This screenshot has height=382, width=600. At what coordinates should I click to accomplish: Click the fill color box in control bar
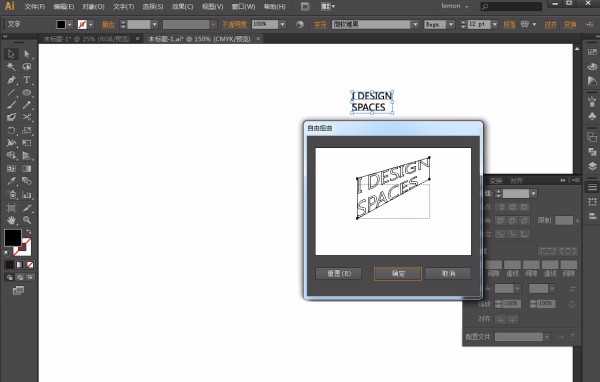pos(60,24)
